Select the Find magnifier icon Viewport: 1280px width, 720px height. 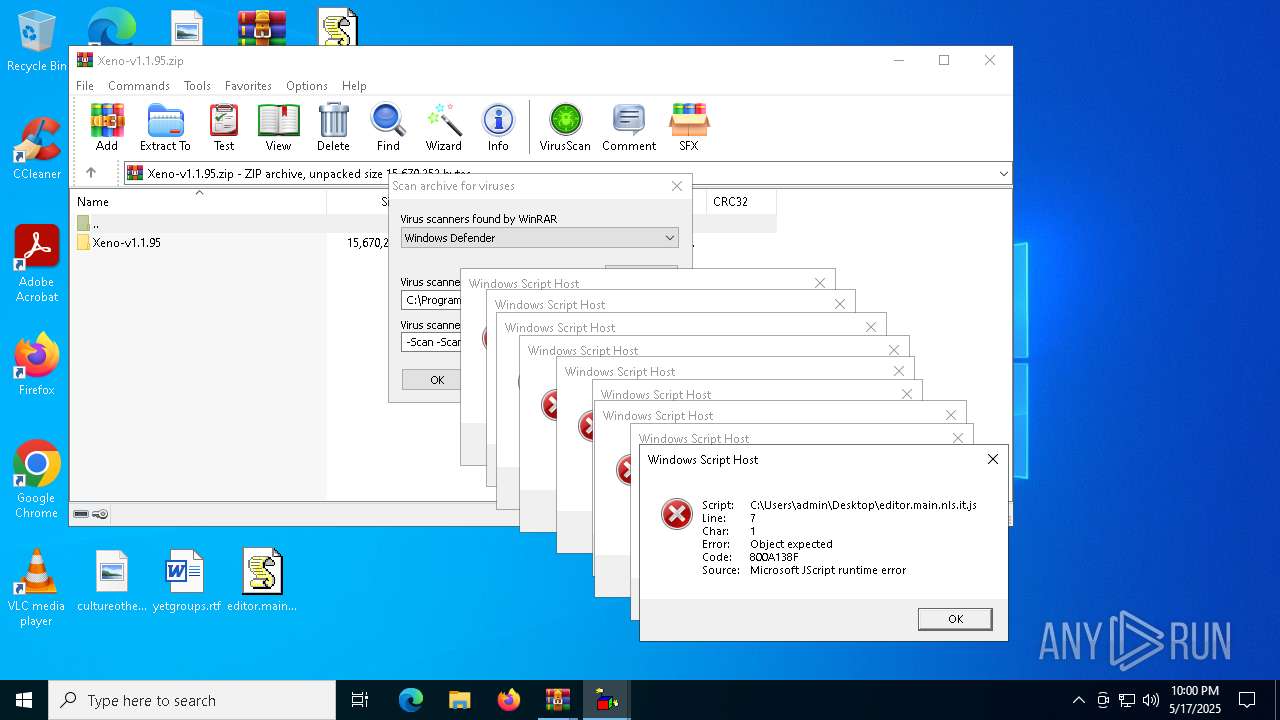click(388, 127)
